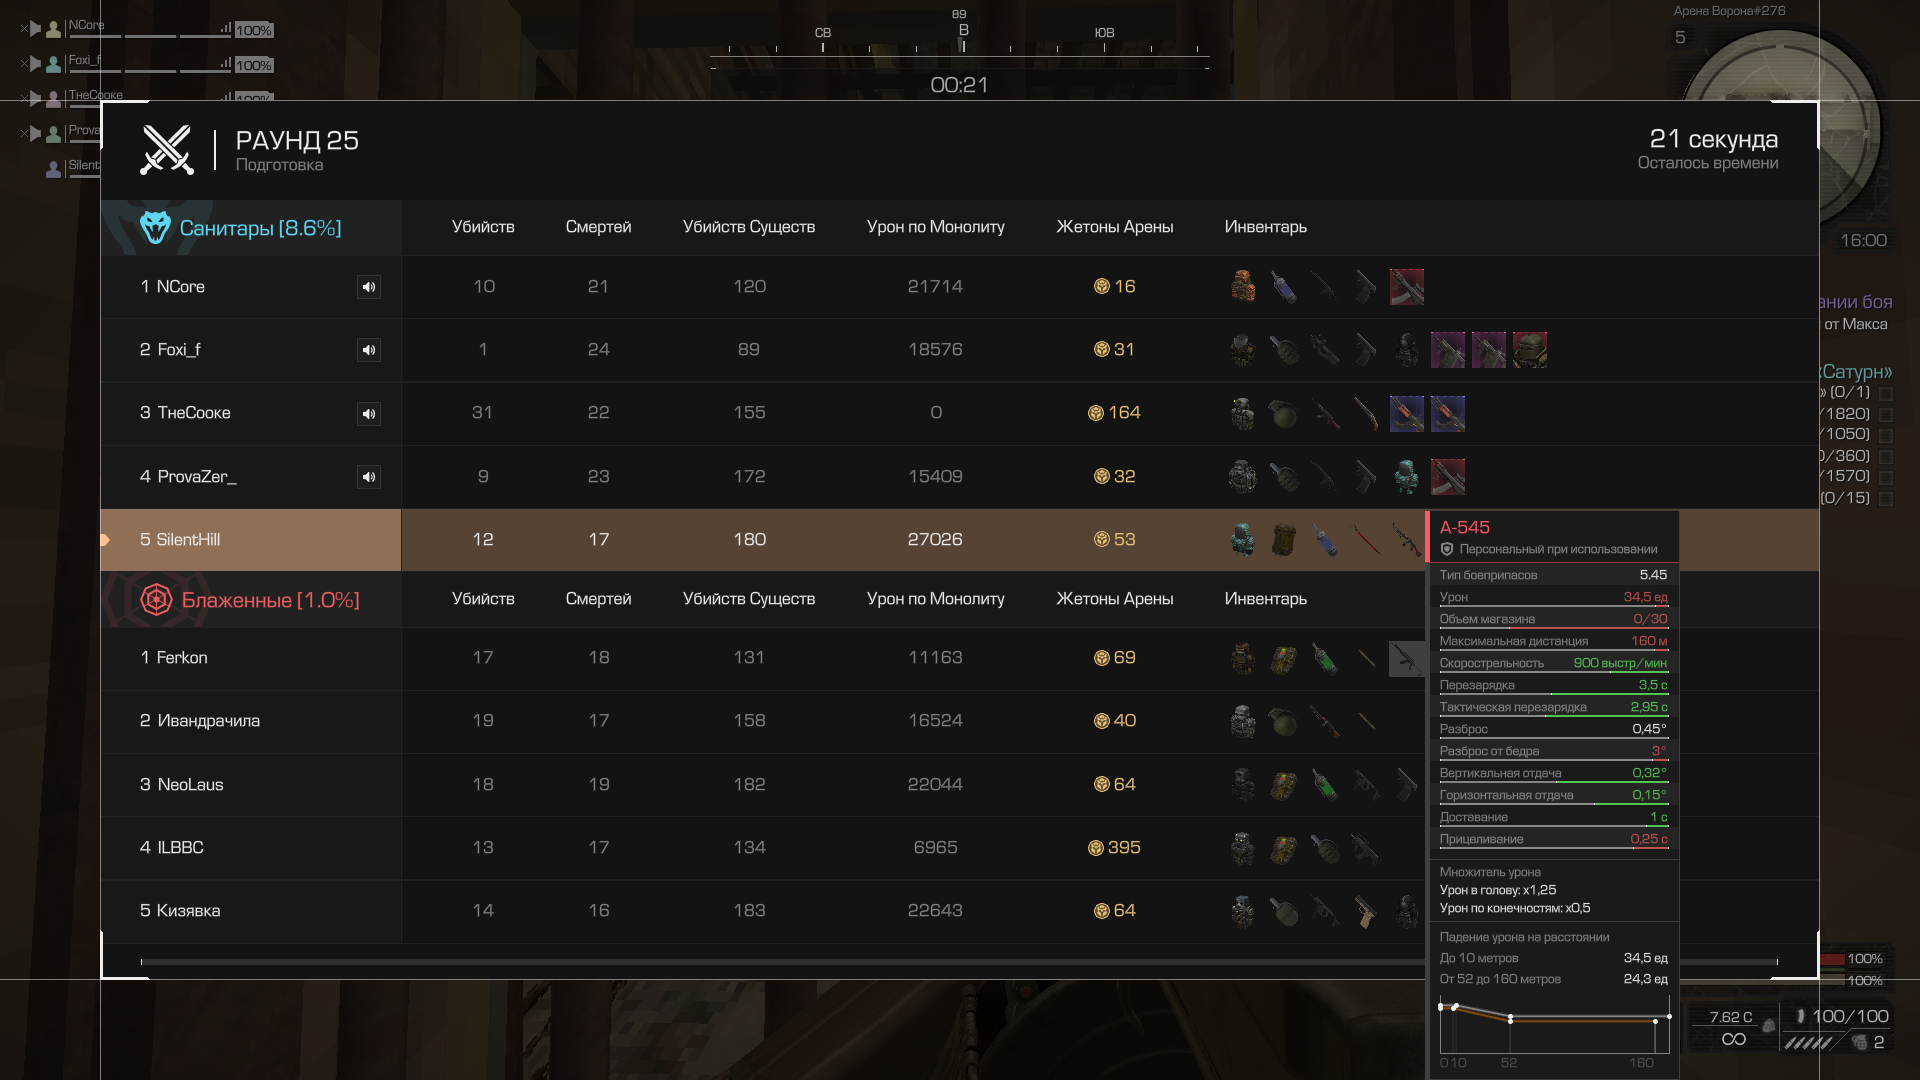
Task: Toggle TheCooke's voice speaker button
Action: (x=369, y=414)
